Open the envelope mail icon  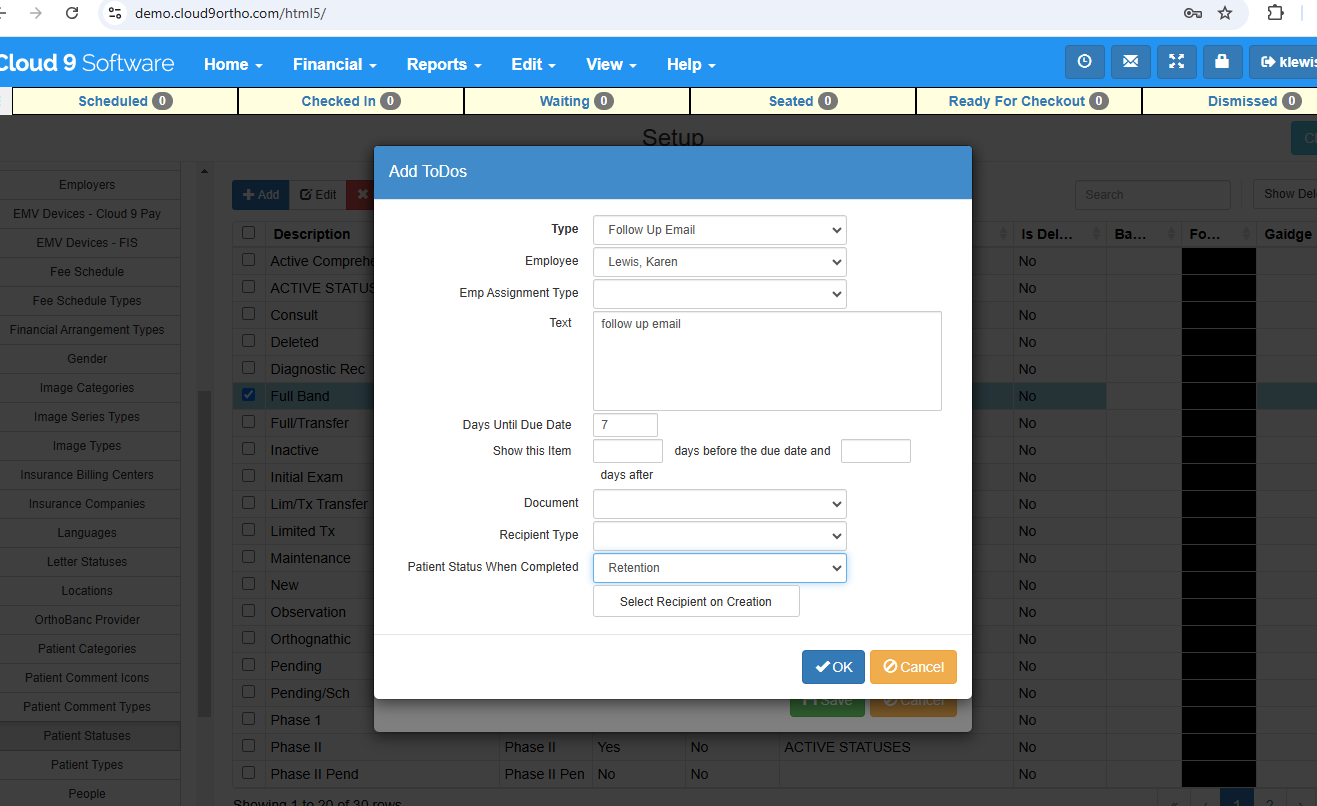click(1130, 62)
